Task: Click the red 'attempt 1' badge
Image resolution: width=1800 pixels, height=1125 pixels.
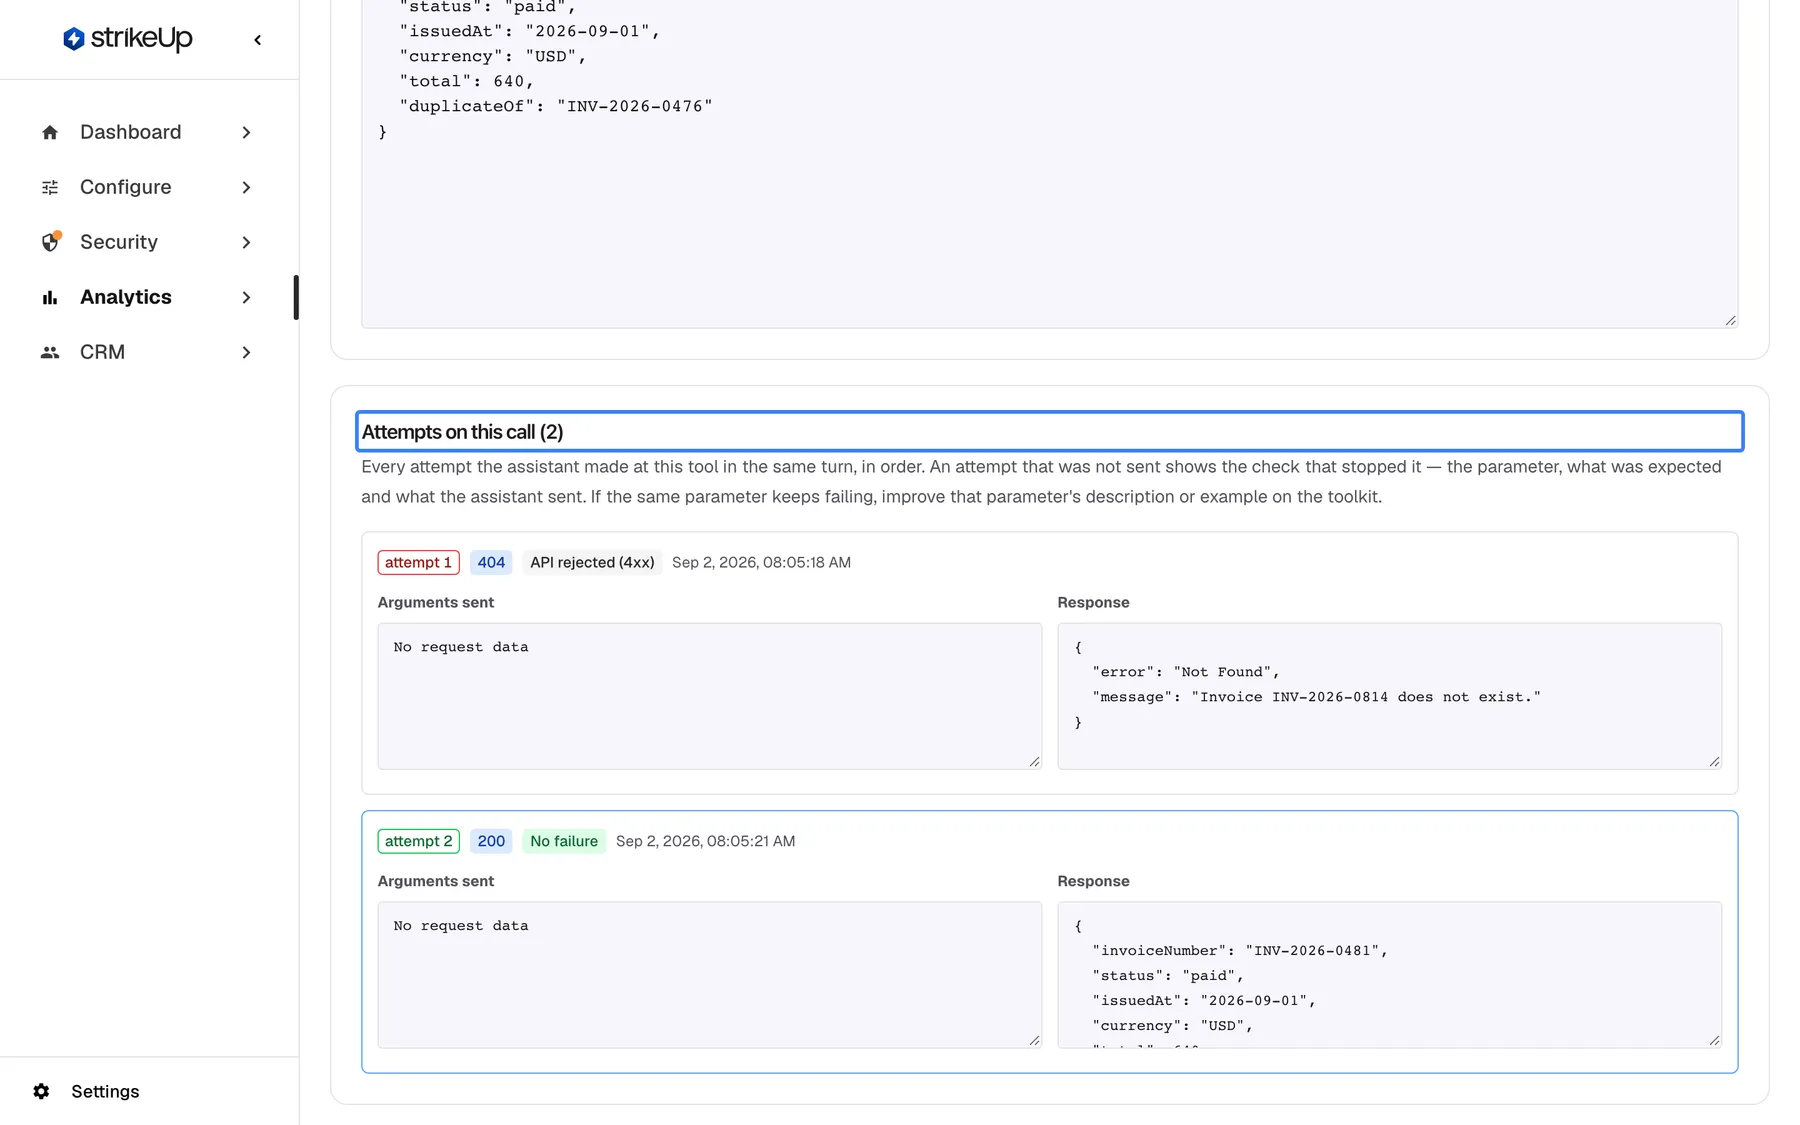Action: point(418,562)
